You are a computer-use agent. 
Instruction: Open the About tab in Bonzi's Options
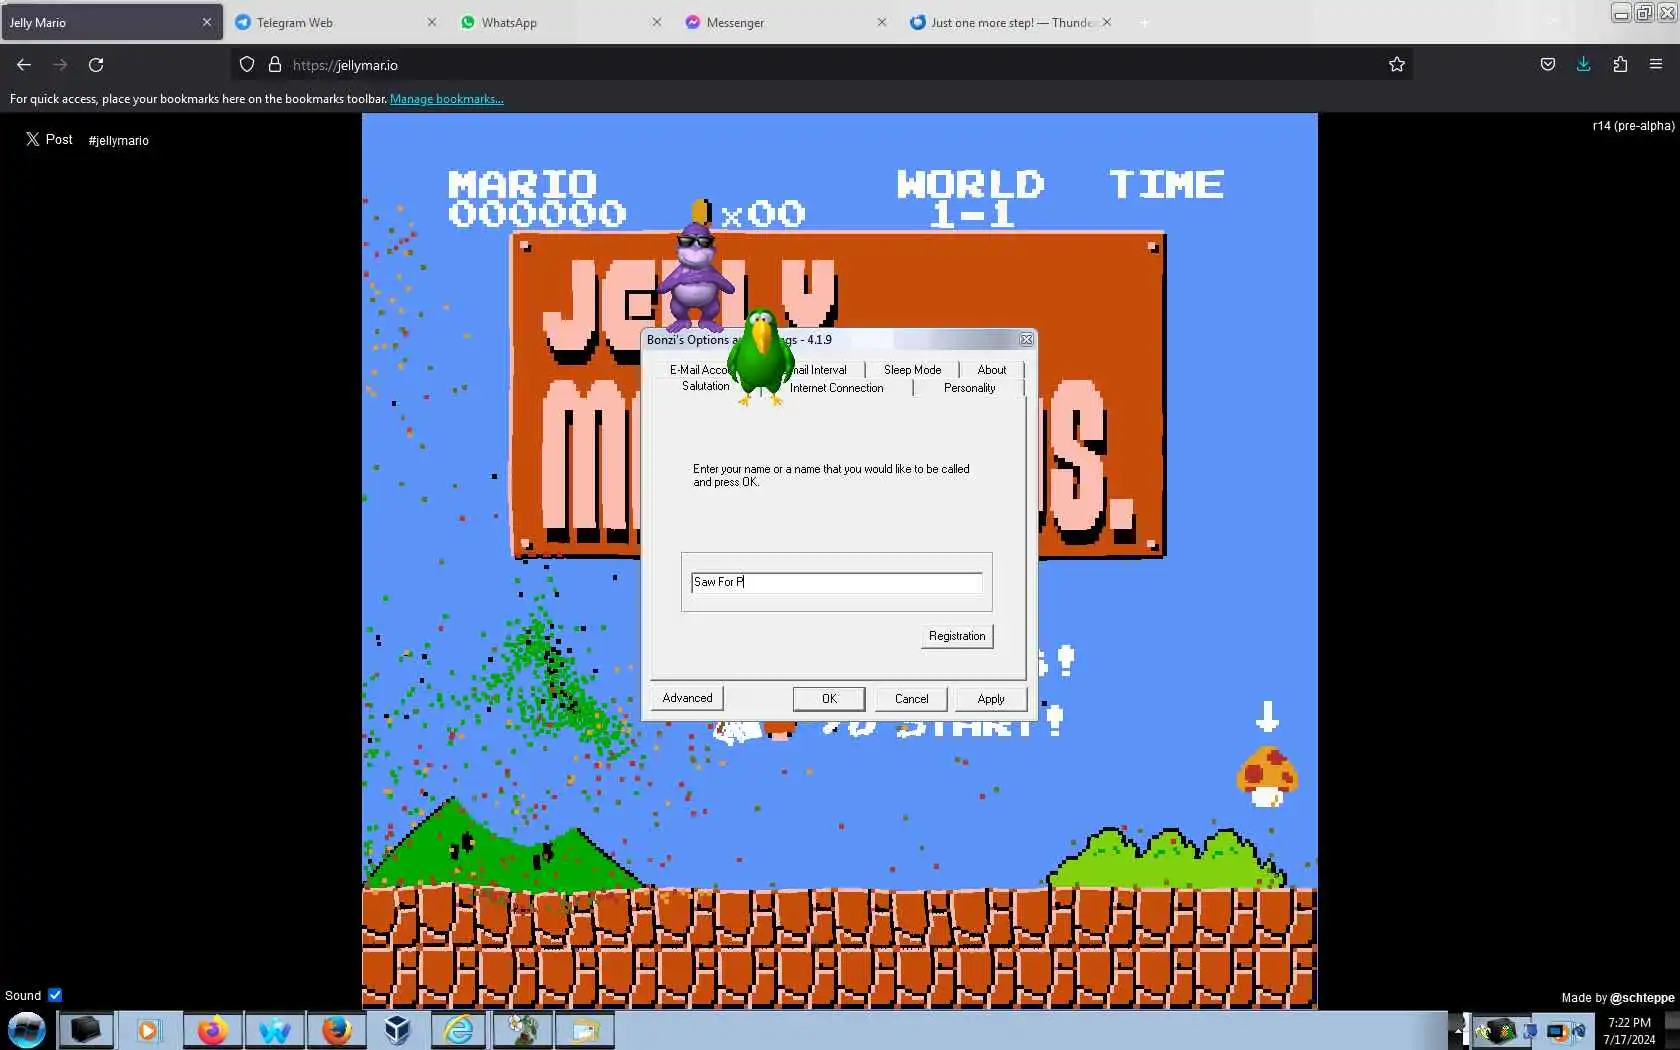tap(991, 370)
